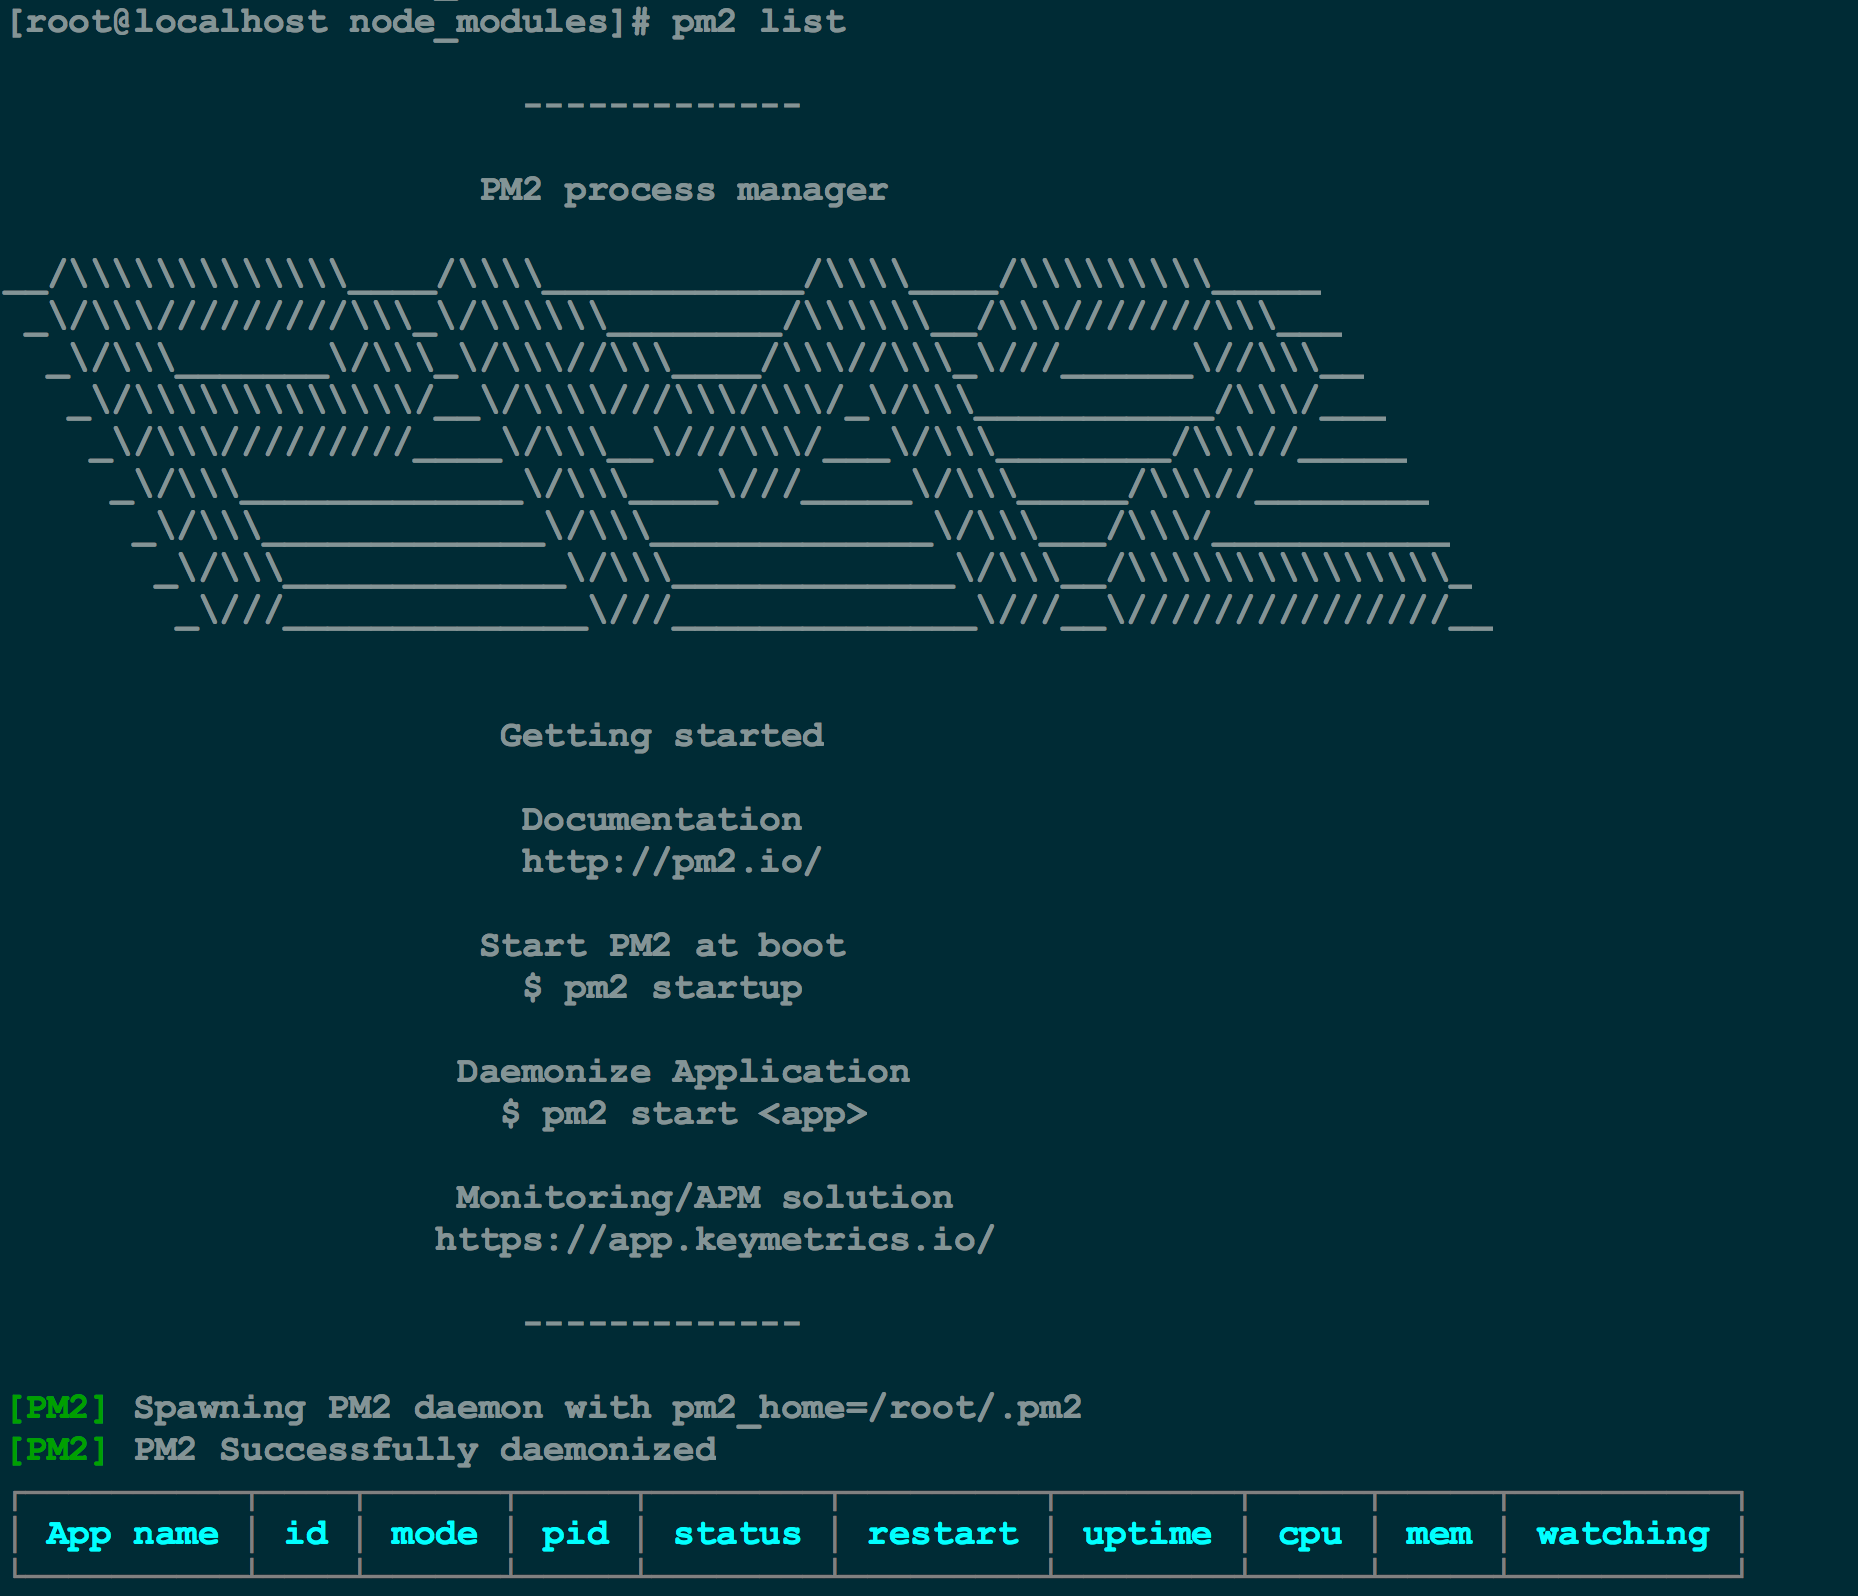Click the 'status' column header
1858x1596 pixels.
click(737, 1534)
